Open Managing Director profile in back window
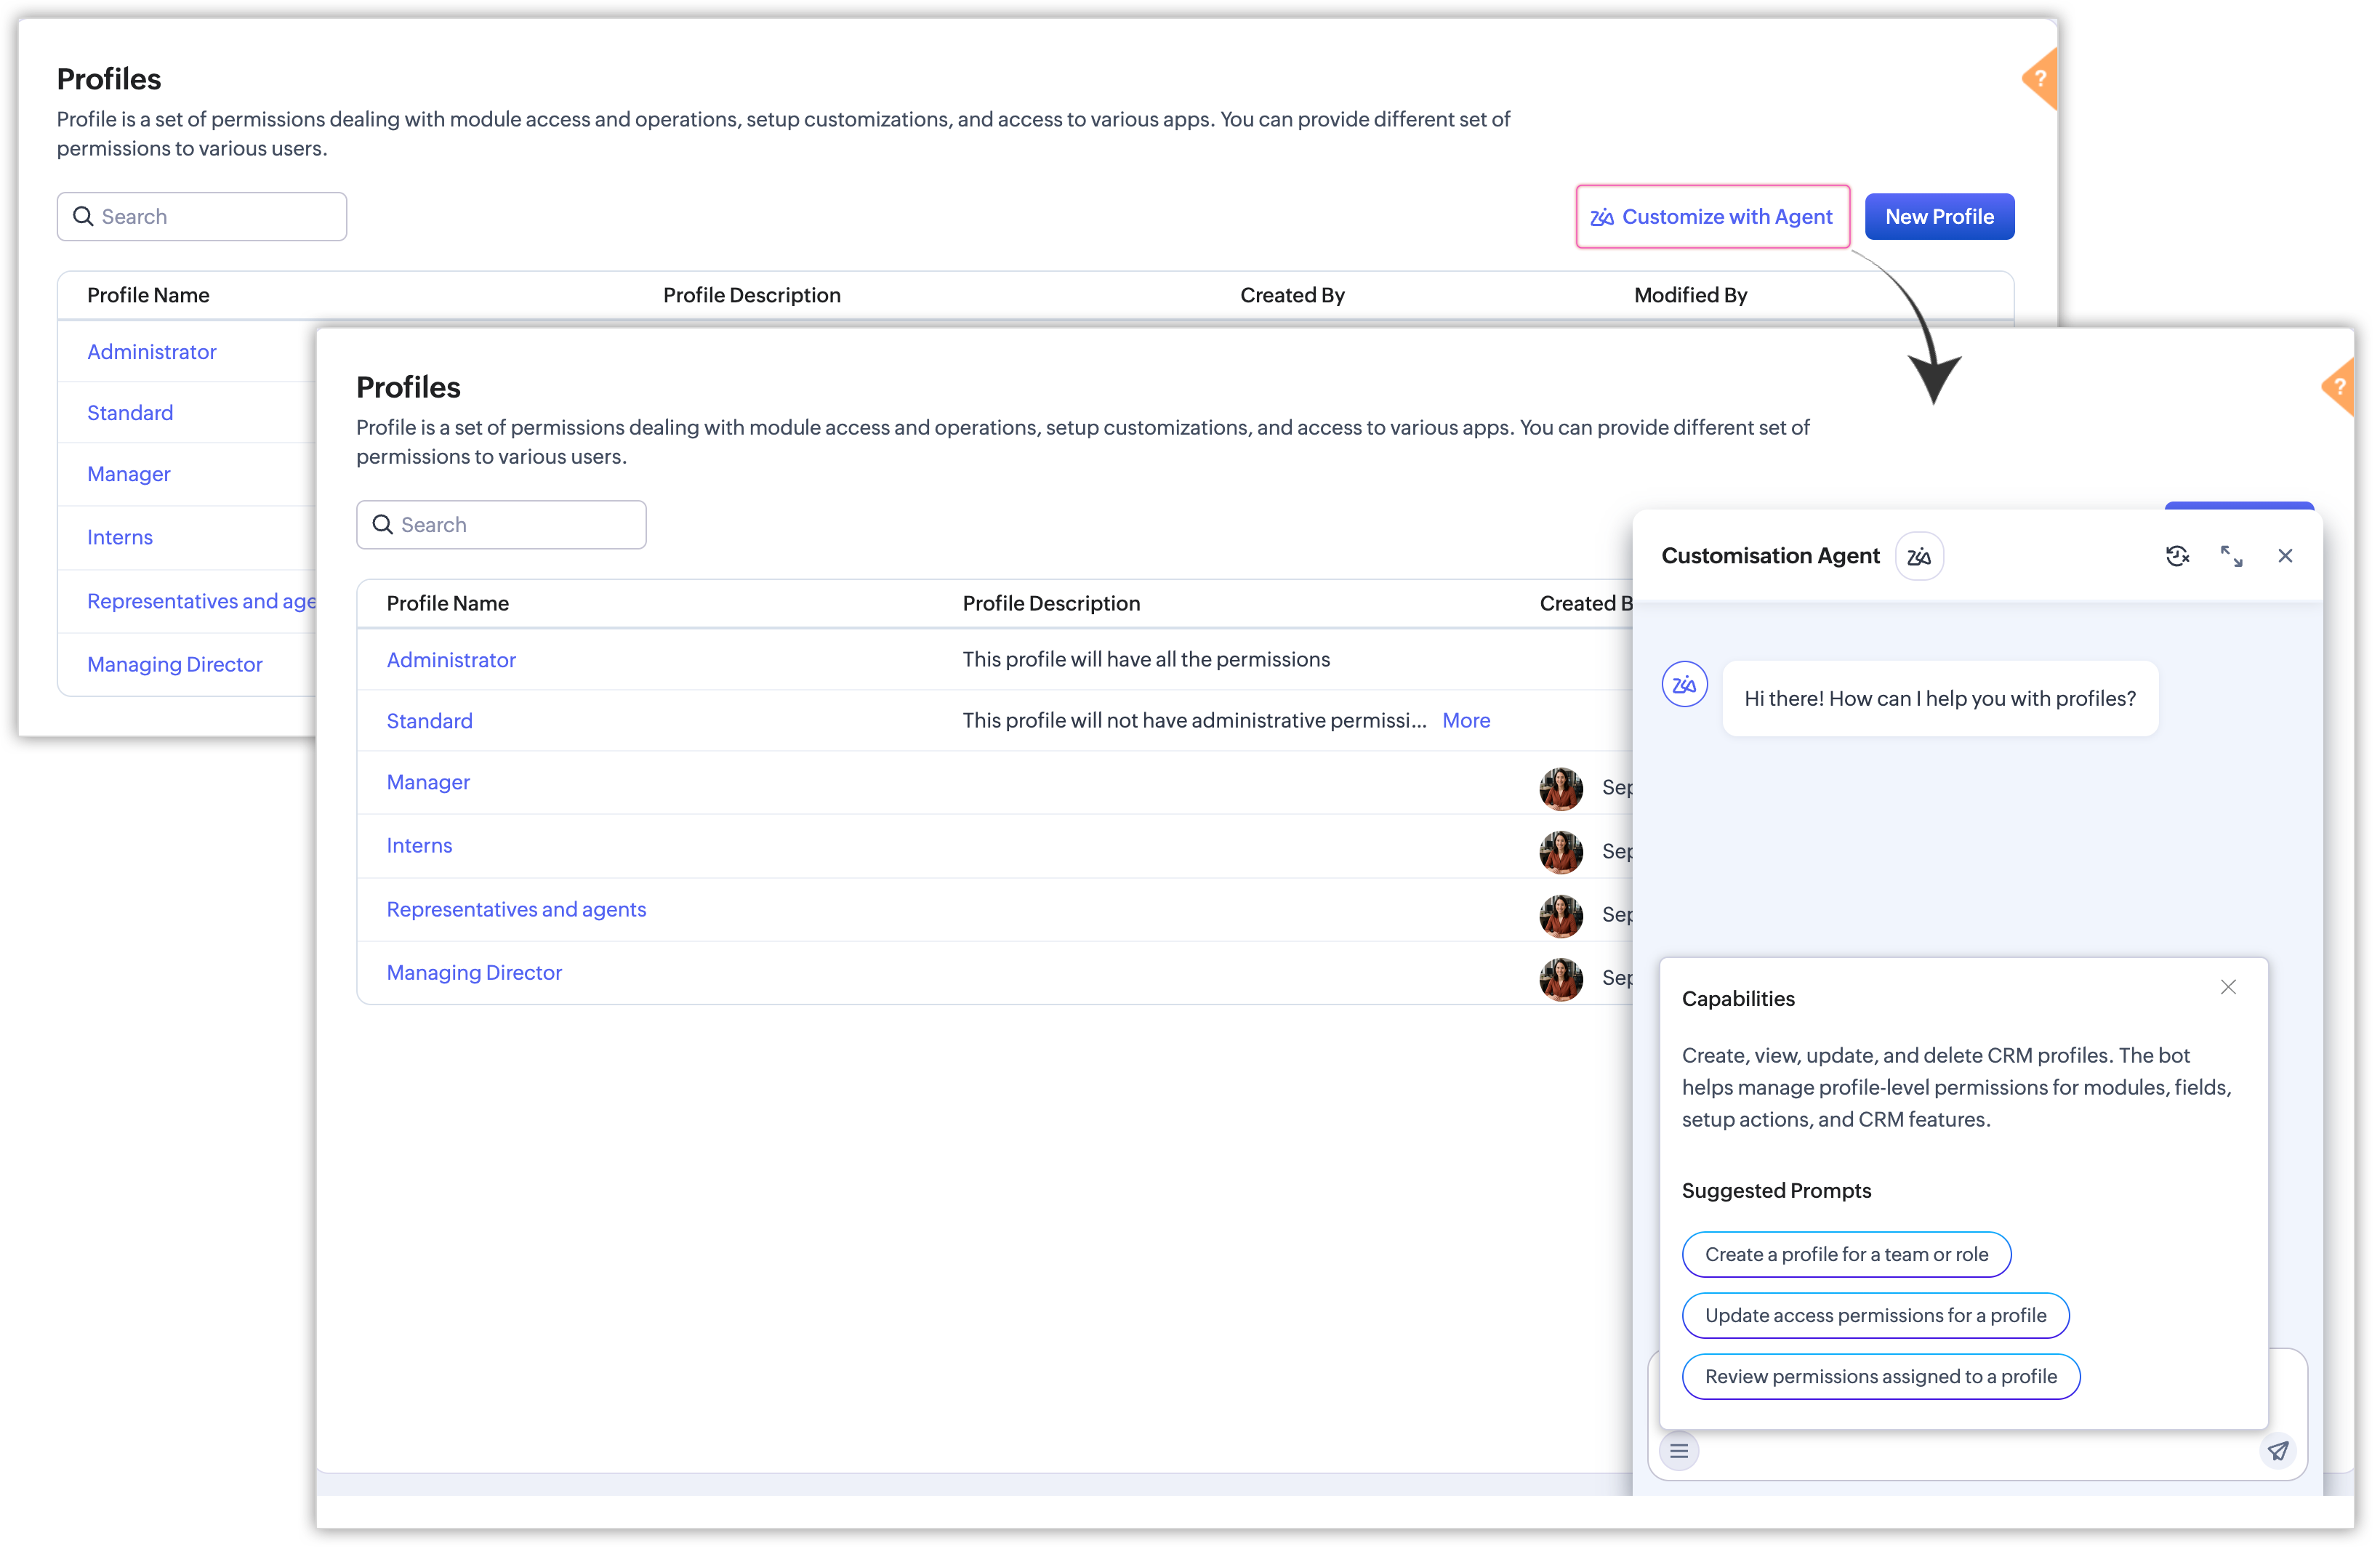Viewport: 2380px width, 1554px height. (x=175, y=664)
